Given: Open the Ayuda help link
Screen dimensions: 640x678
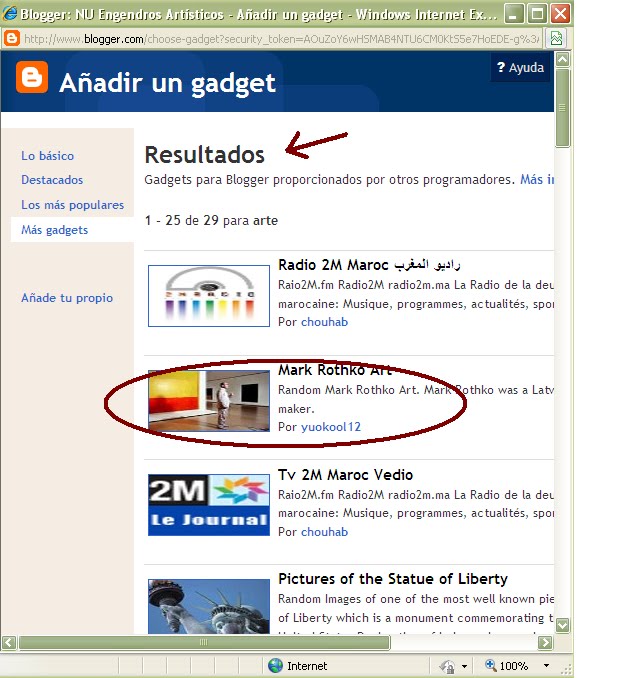Looking at the screenshot, I should coord(520,67).
